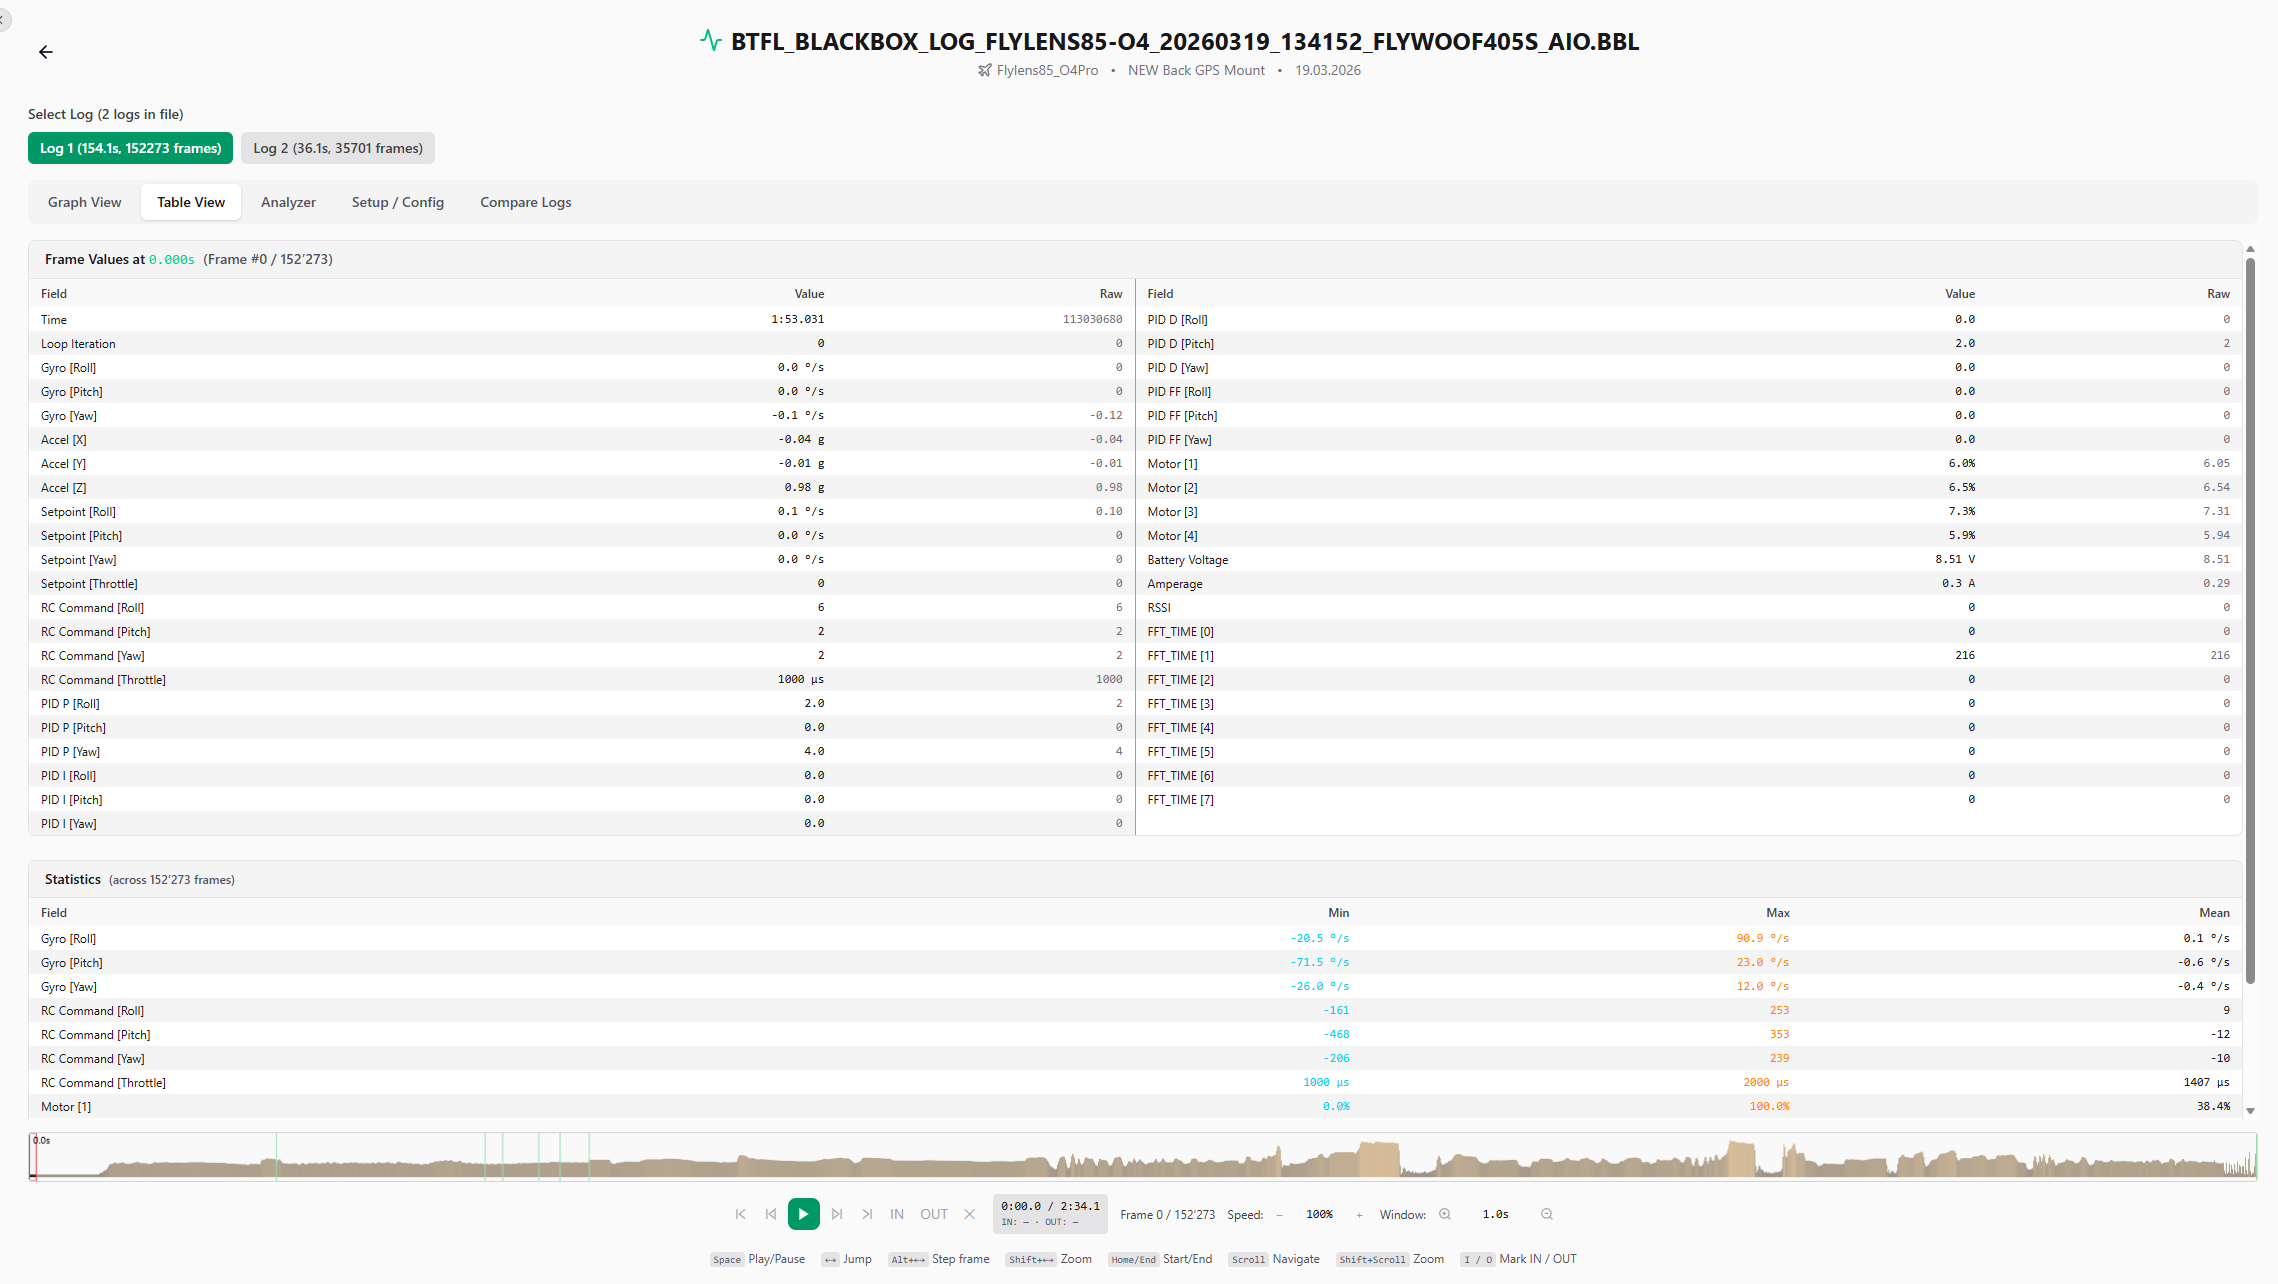Open the Analyzer tab
Screen dimensions: 2278x1284
[288, 202]
